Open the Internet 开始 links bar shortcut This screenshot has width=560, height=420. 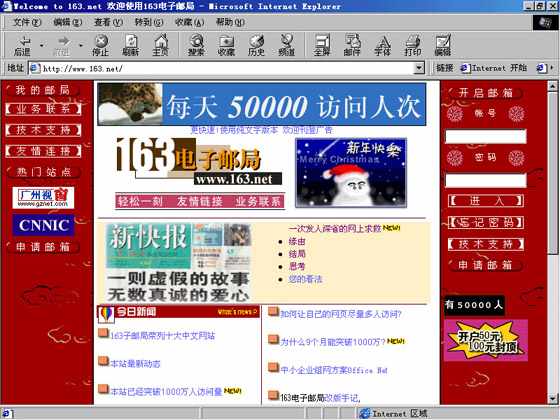tap(494, 68)
